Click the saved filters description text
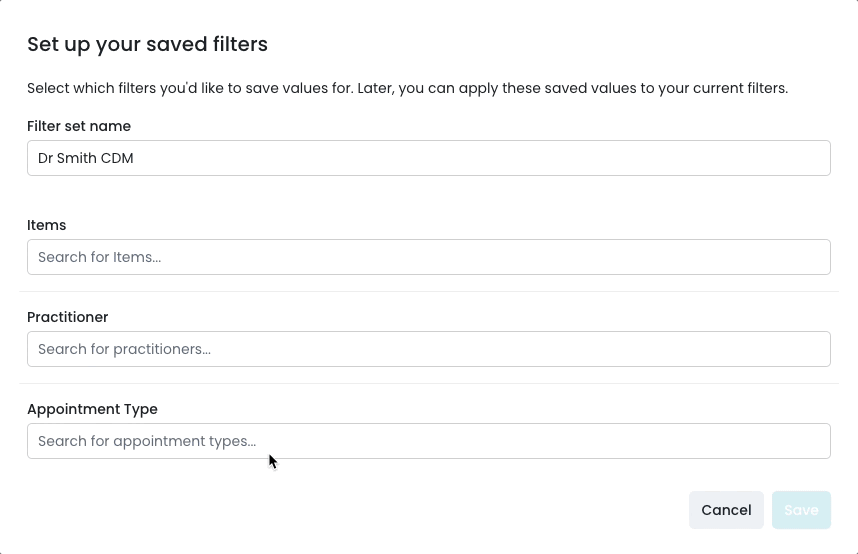Screen dimensions: 858x554 [407, 88]
